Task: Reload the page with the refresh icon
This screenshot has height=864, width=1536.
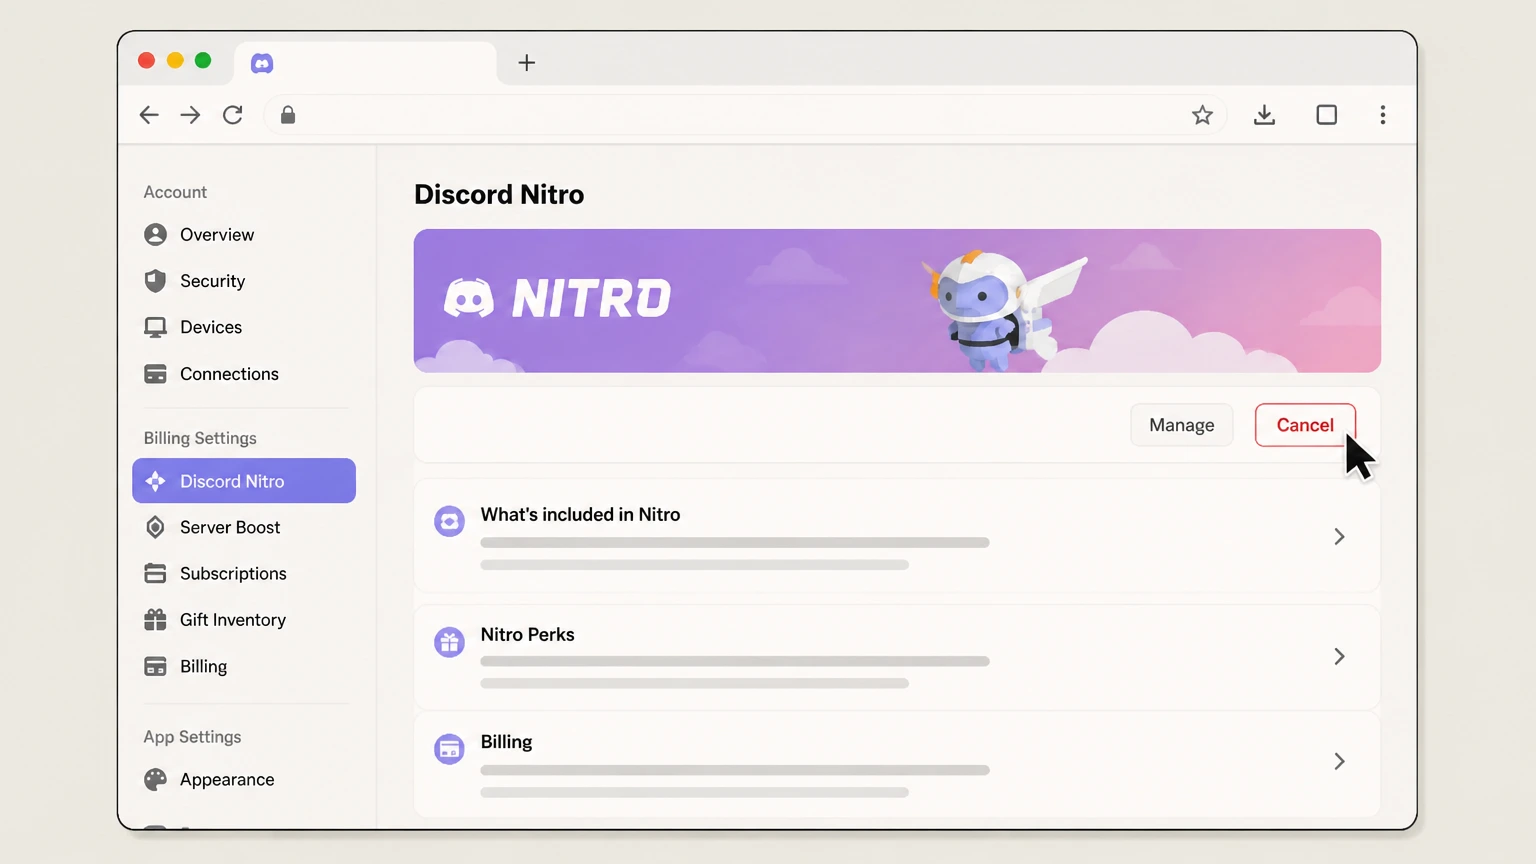Action: click(233, 115)
